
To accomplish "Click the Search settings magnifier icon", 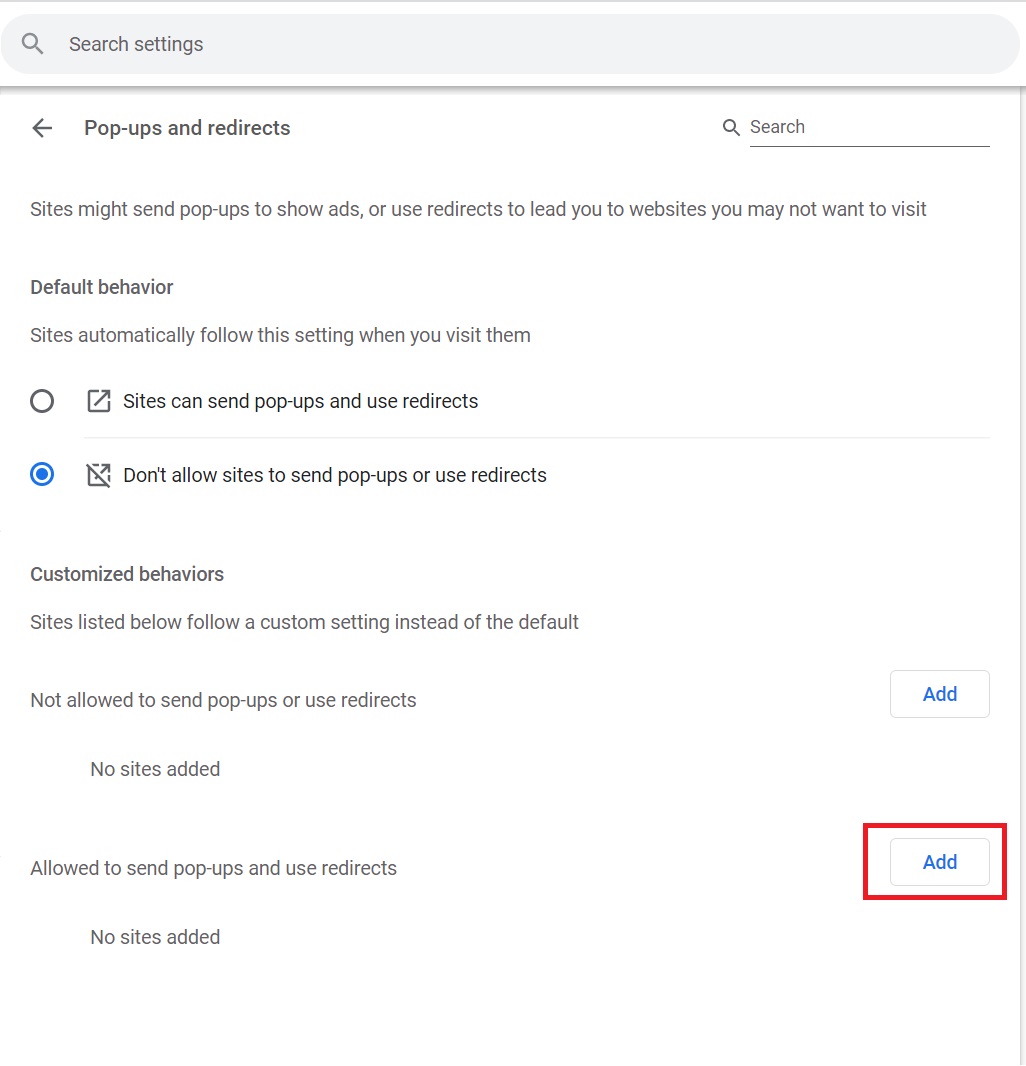I will click(x=33, y=44).
